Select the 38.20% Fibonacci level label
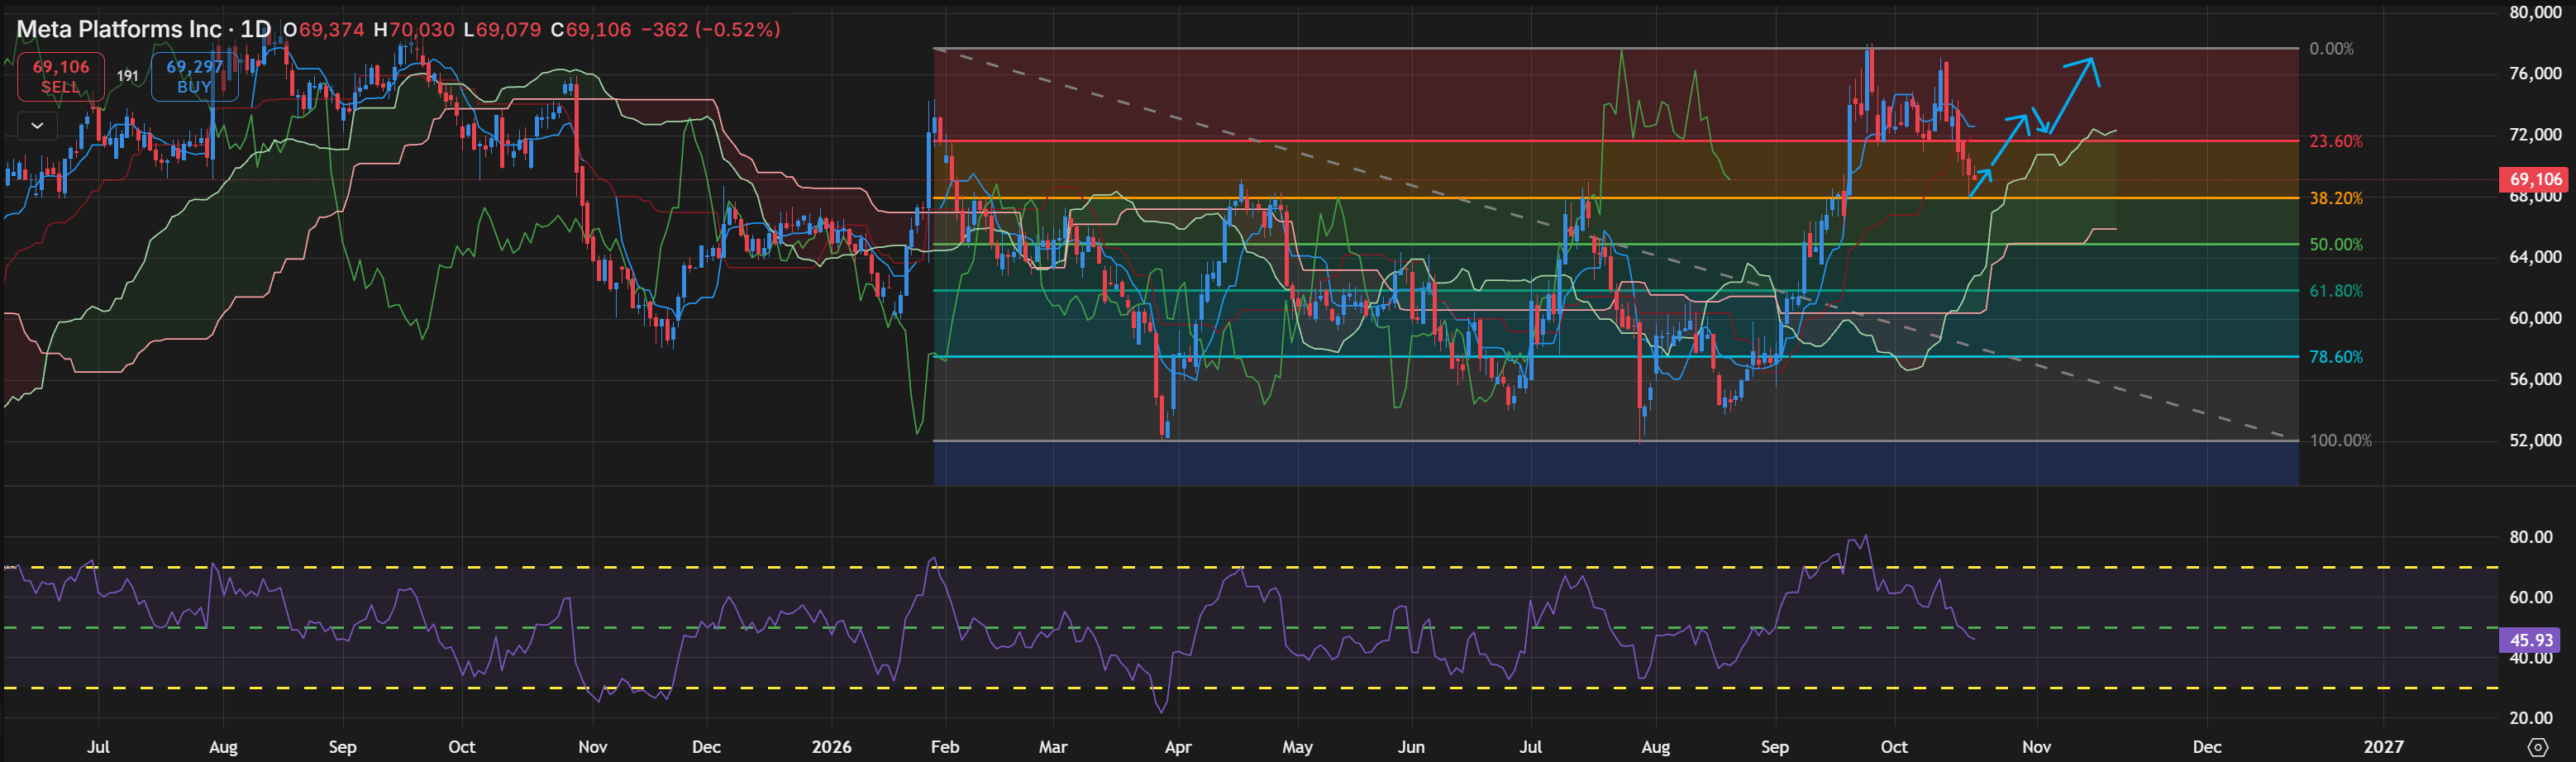2576x762 pixels. 2336,198
